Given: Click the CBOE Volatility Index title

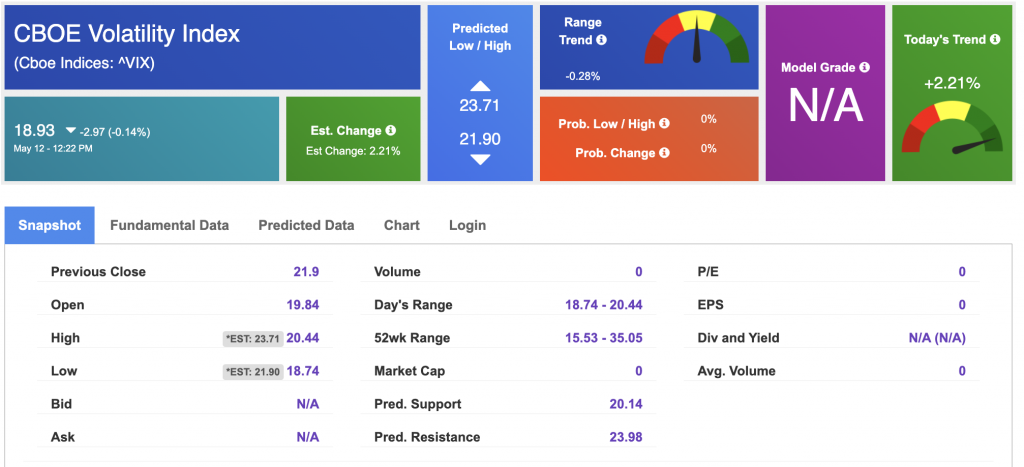Looking at the screenshot, I should click(127, 33).
